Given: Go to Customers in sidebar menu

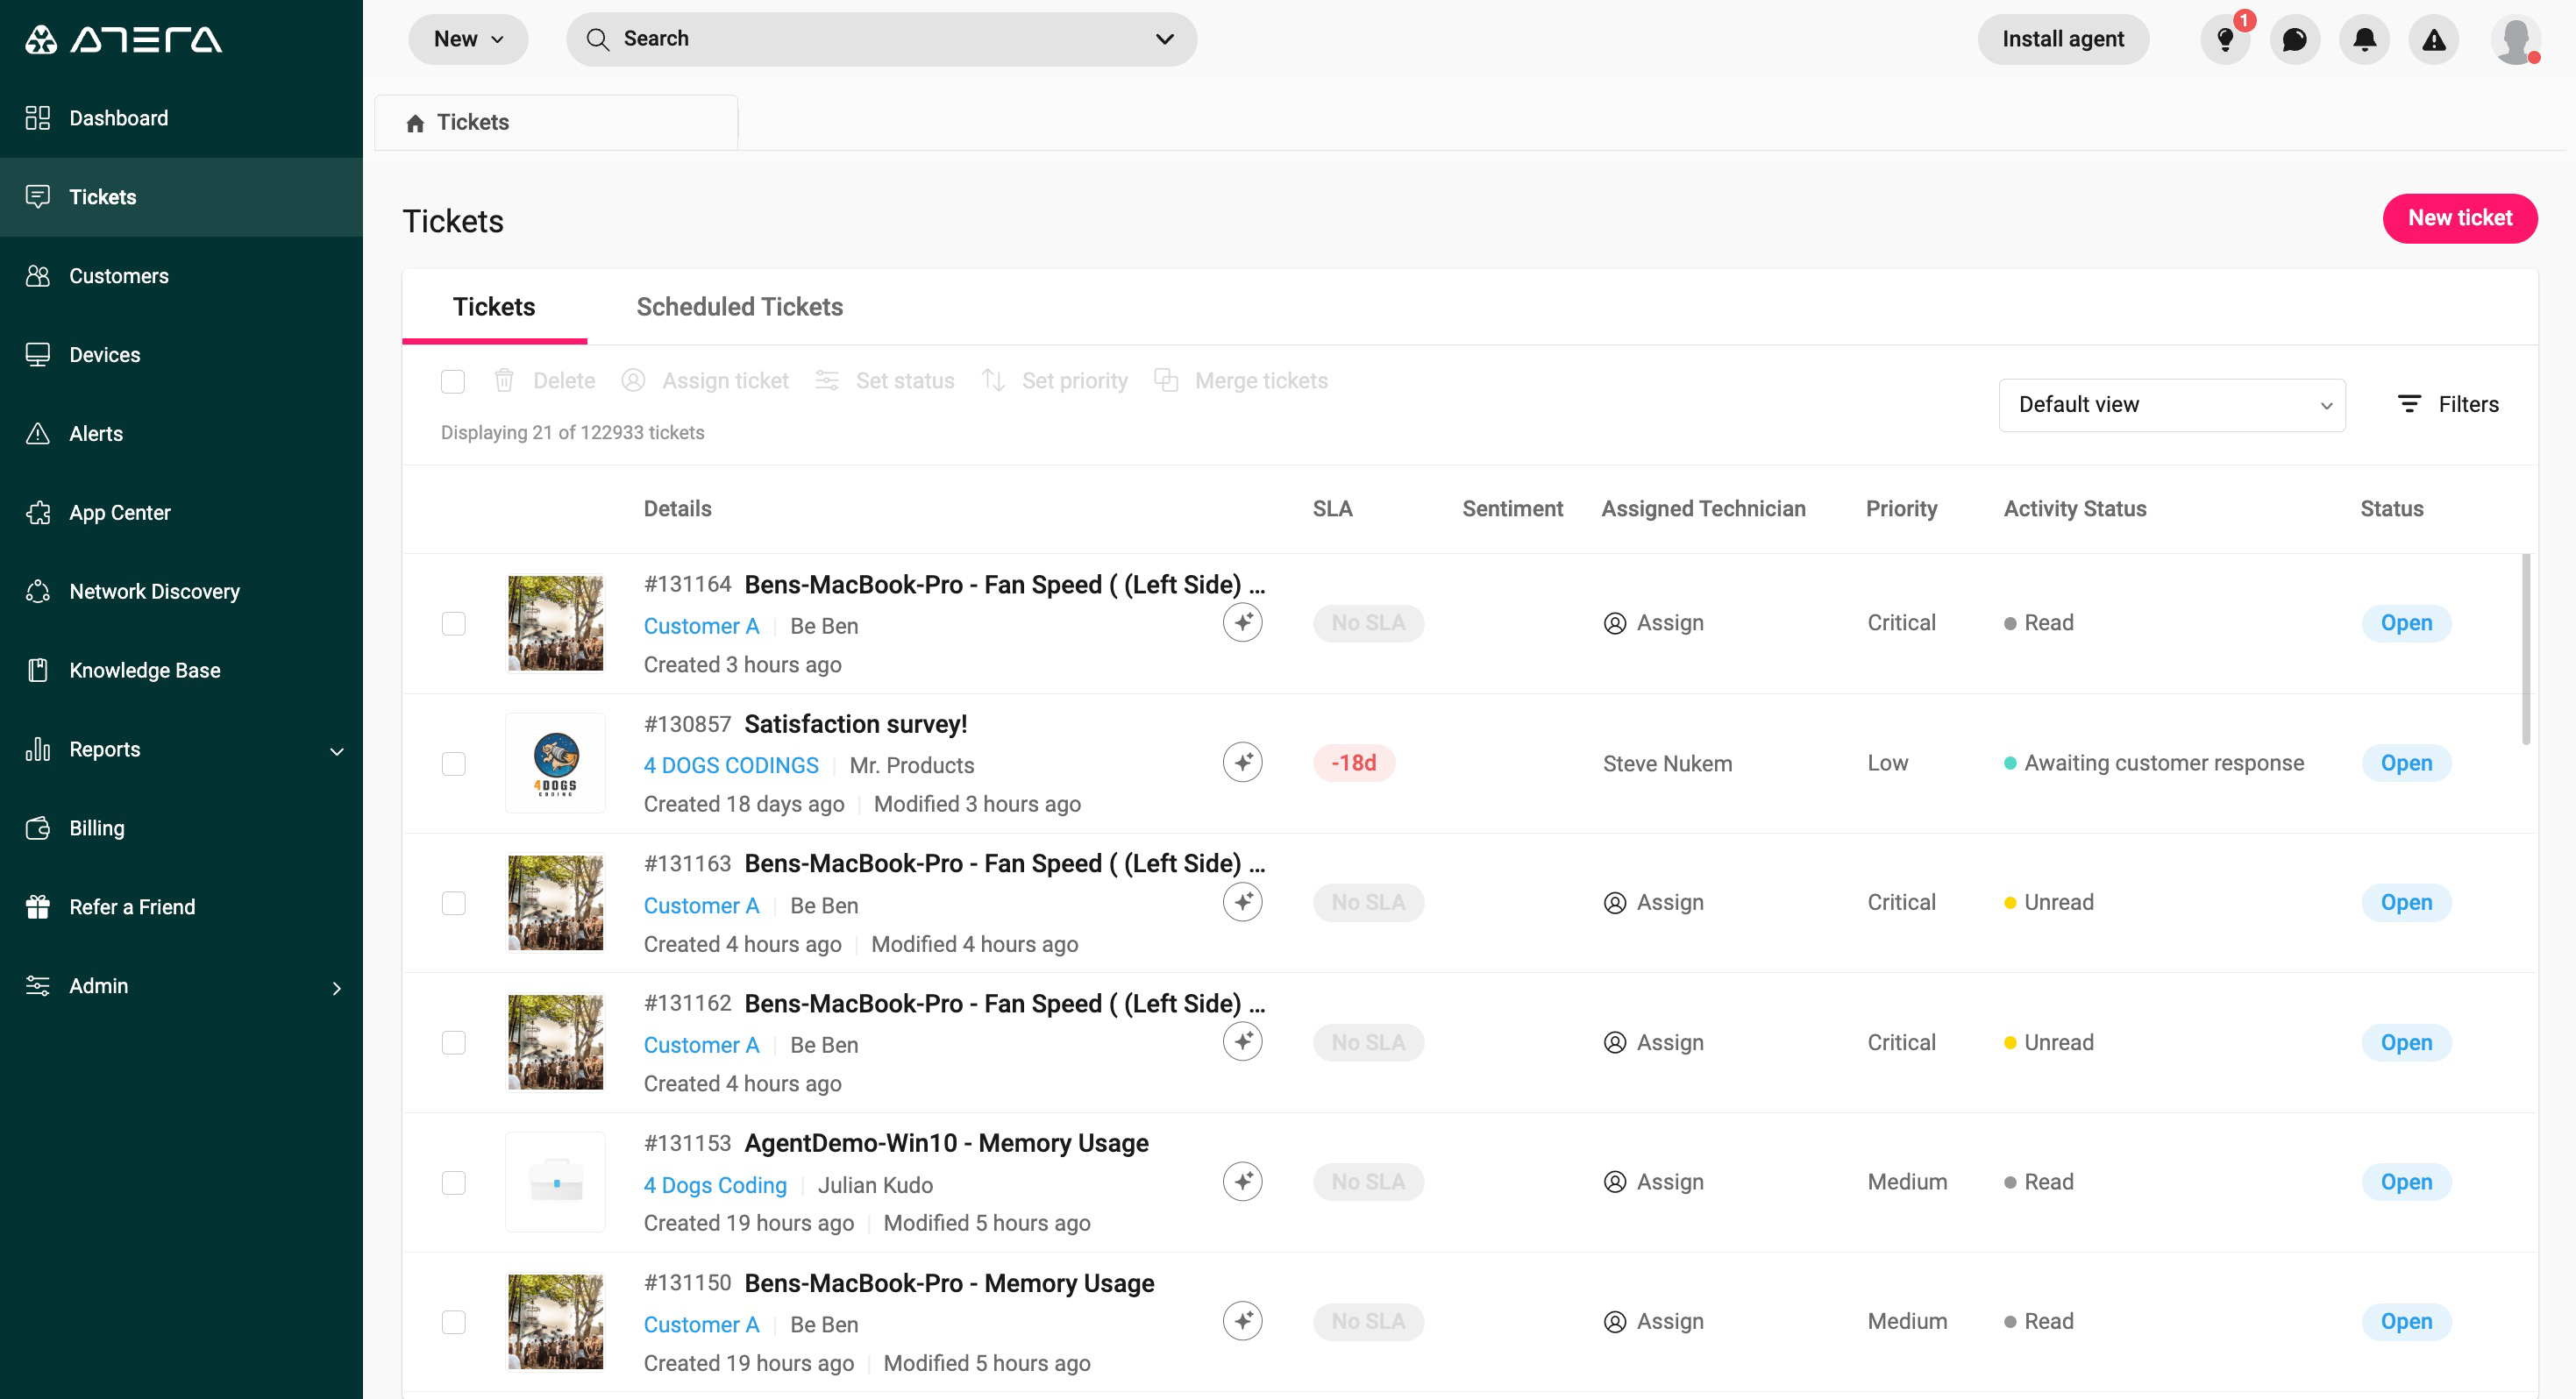Looking at the screenshot, I should [x=118, y=275].
